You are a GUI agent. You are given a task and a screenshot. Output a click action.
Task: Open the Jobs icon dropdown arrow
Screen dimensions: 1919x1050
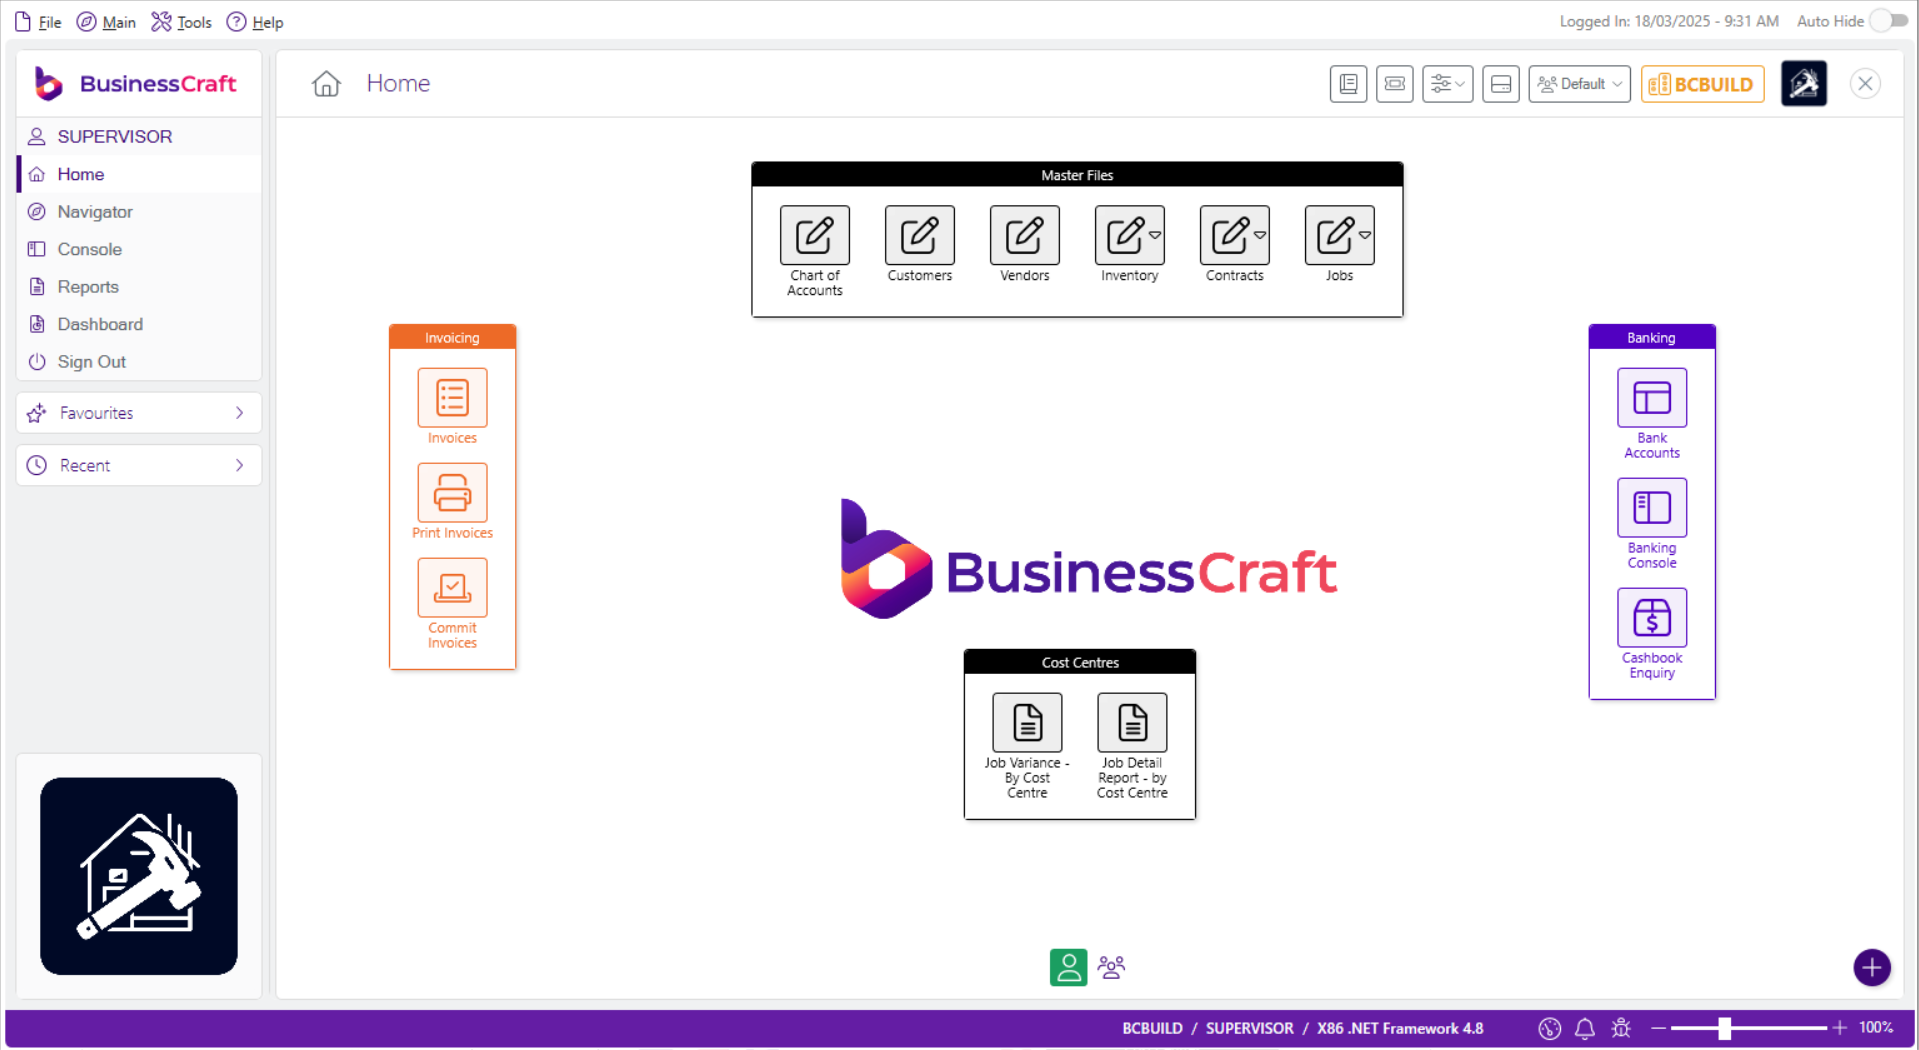point(1365,235)
